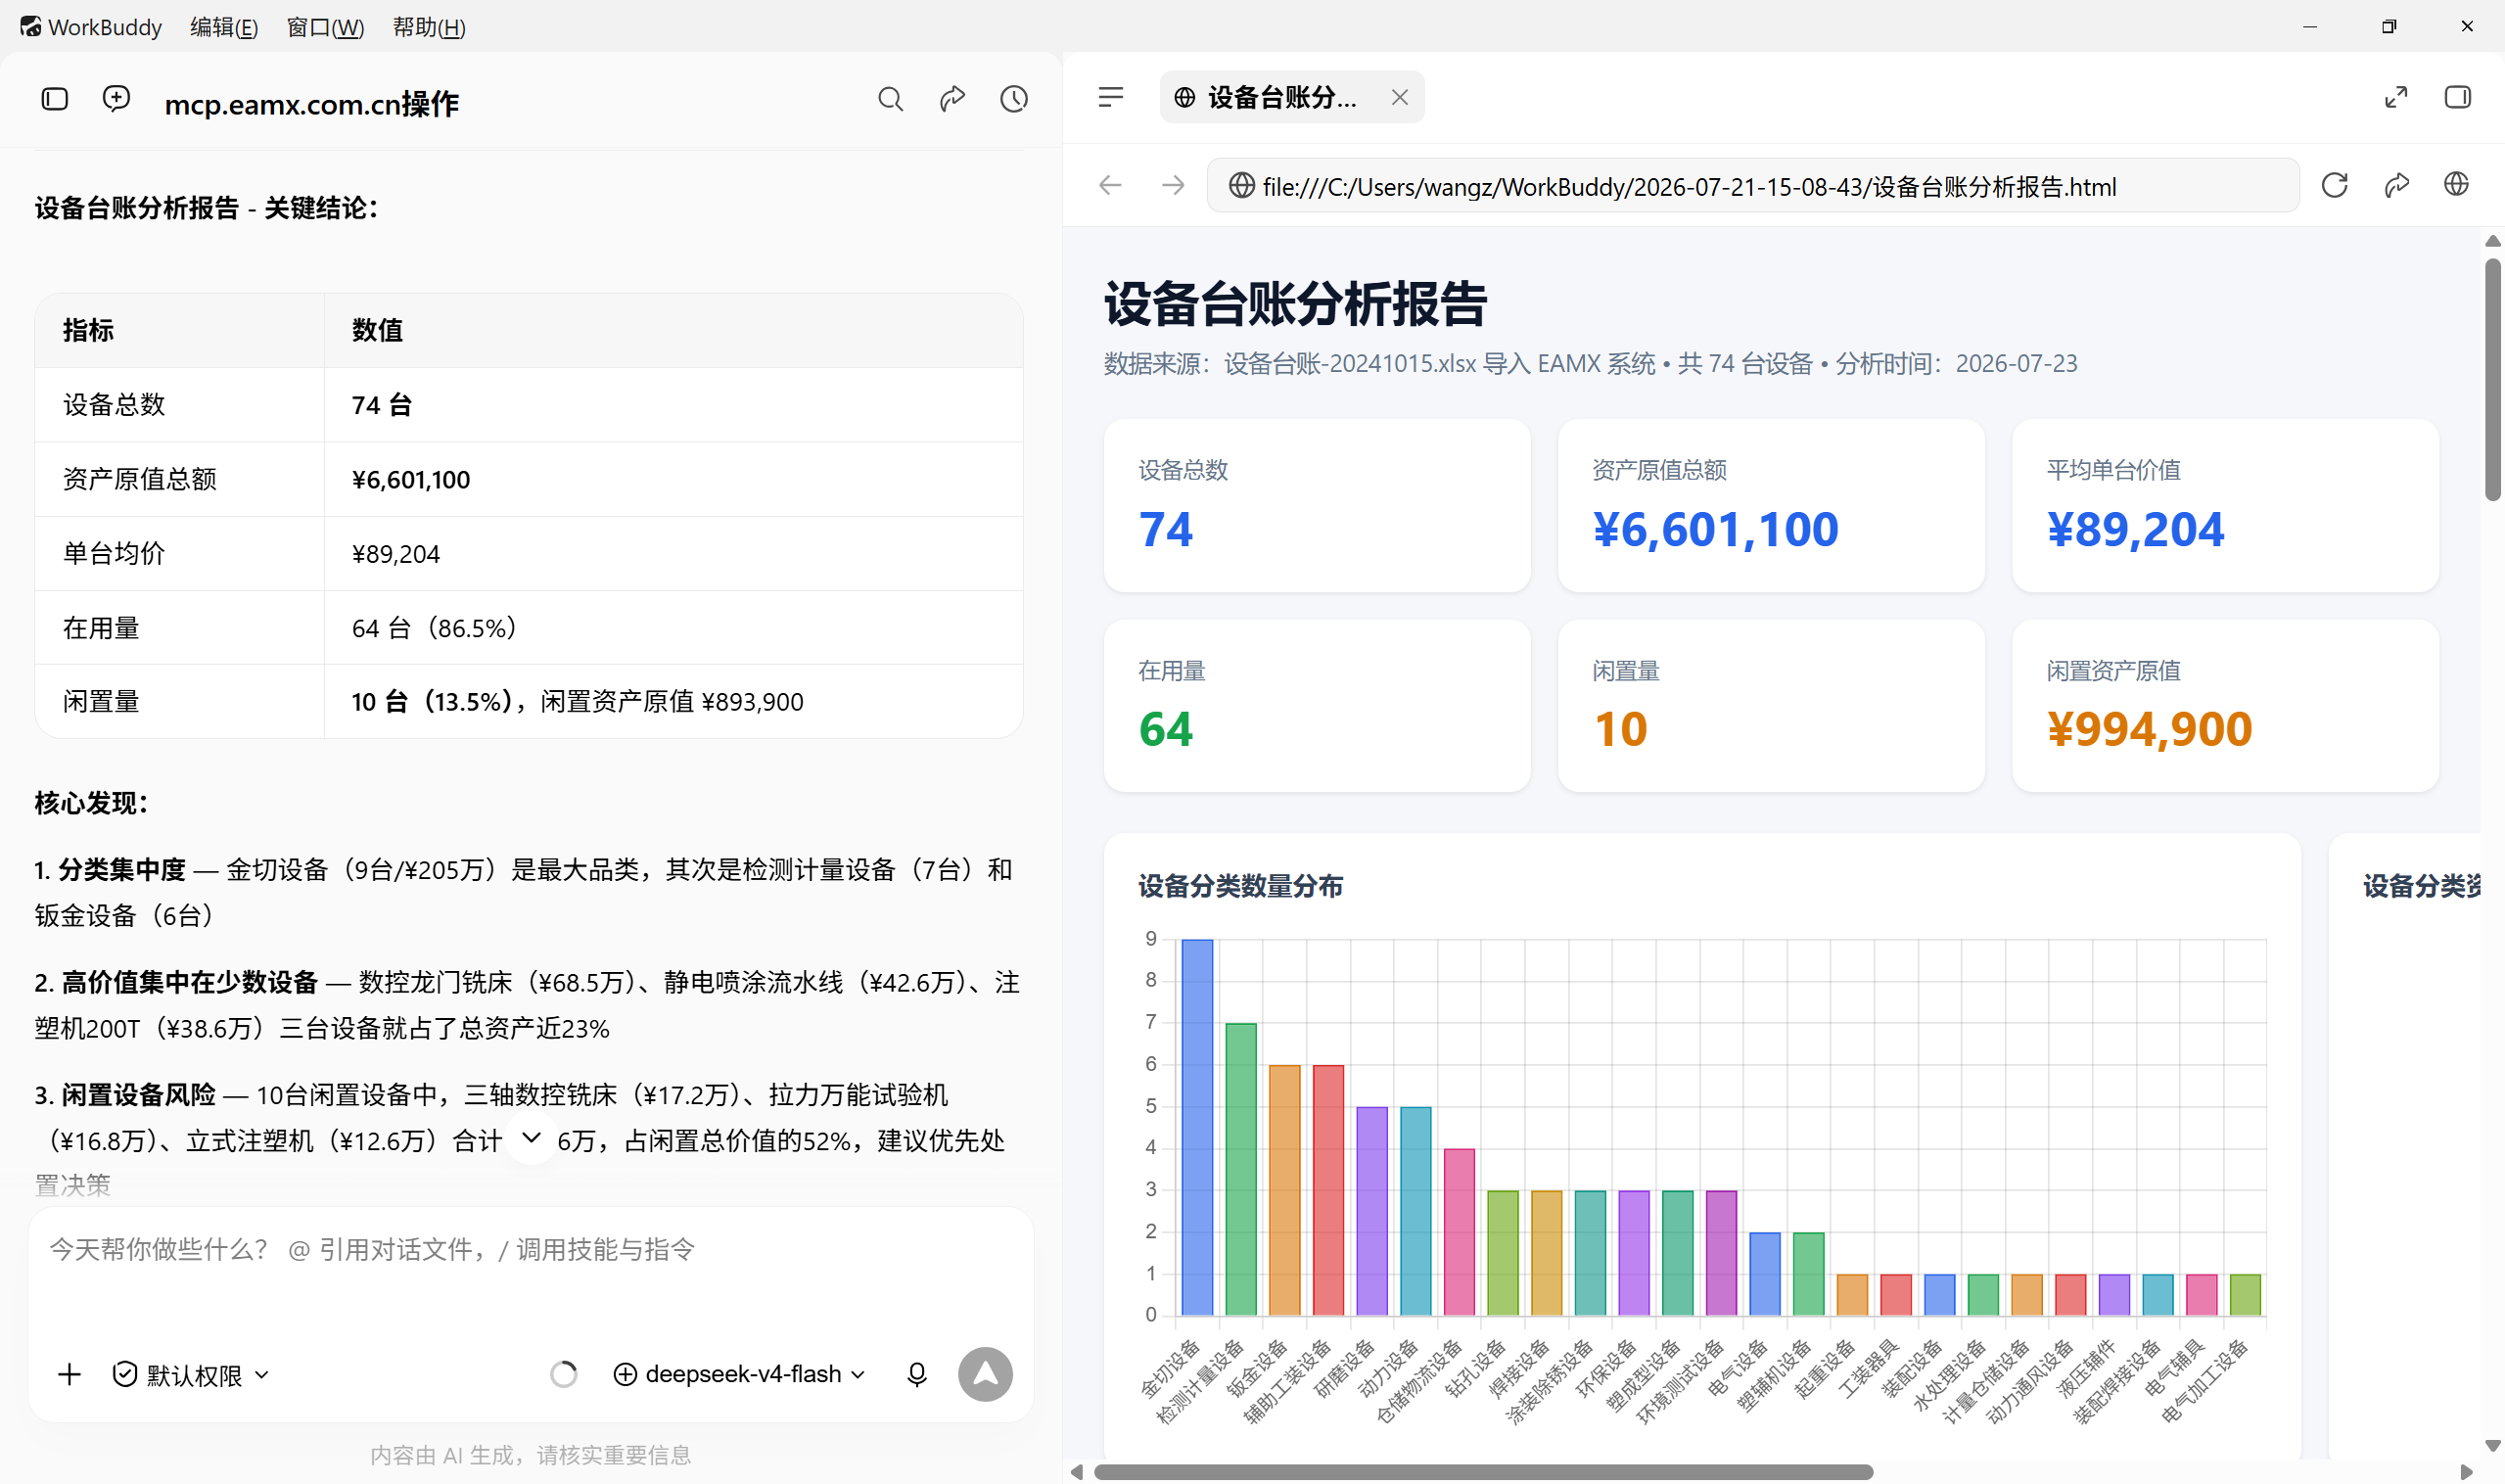
Task: Toggle the left sidebar panel icon
Action: click(x=55, y=99)
